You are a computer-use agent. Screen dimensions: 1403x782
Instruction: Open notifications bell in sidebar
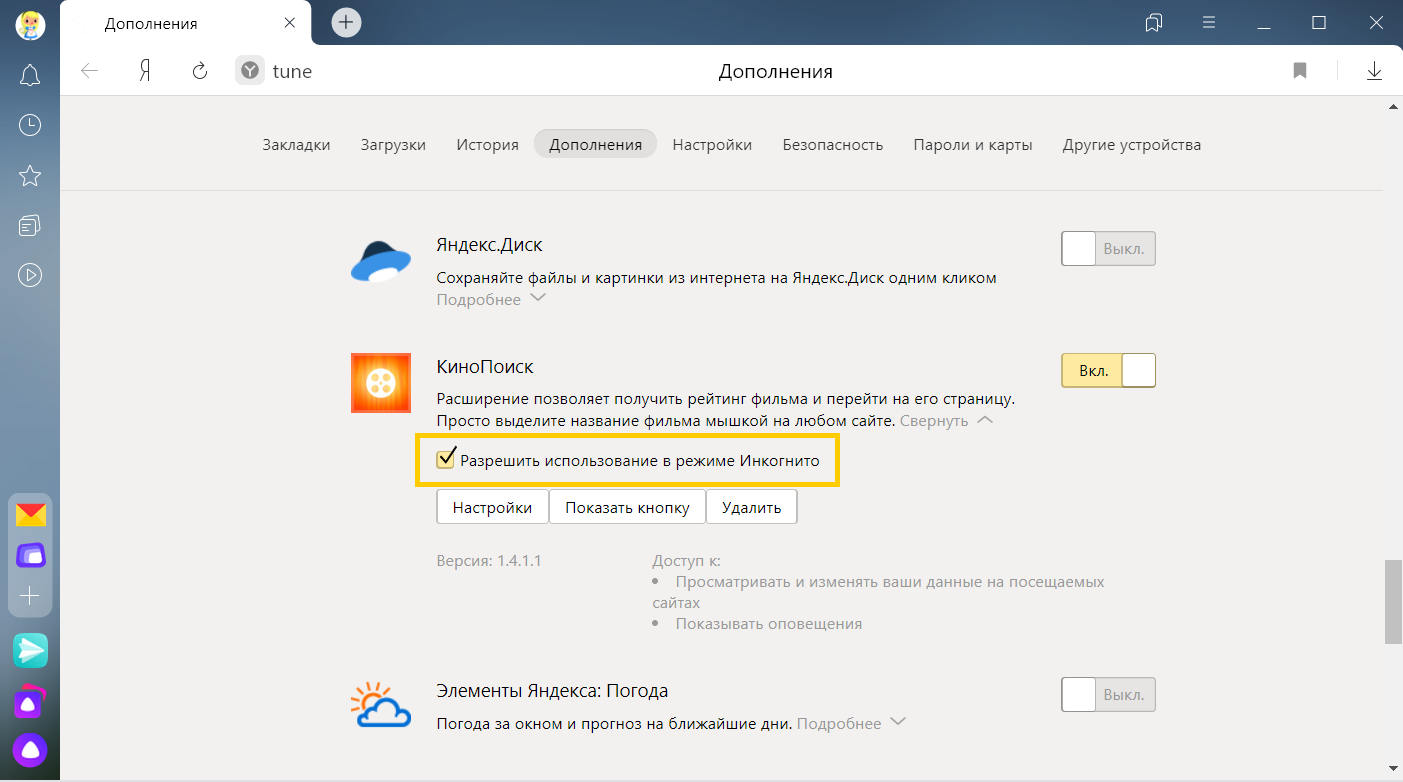click(30, 75)
